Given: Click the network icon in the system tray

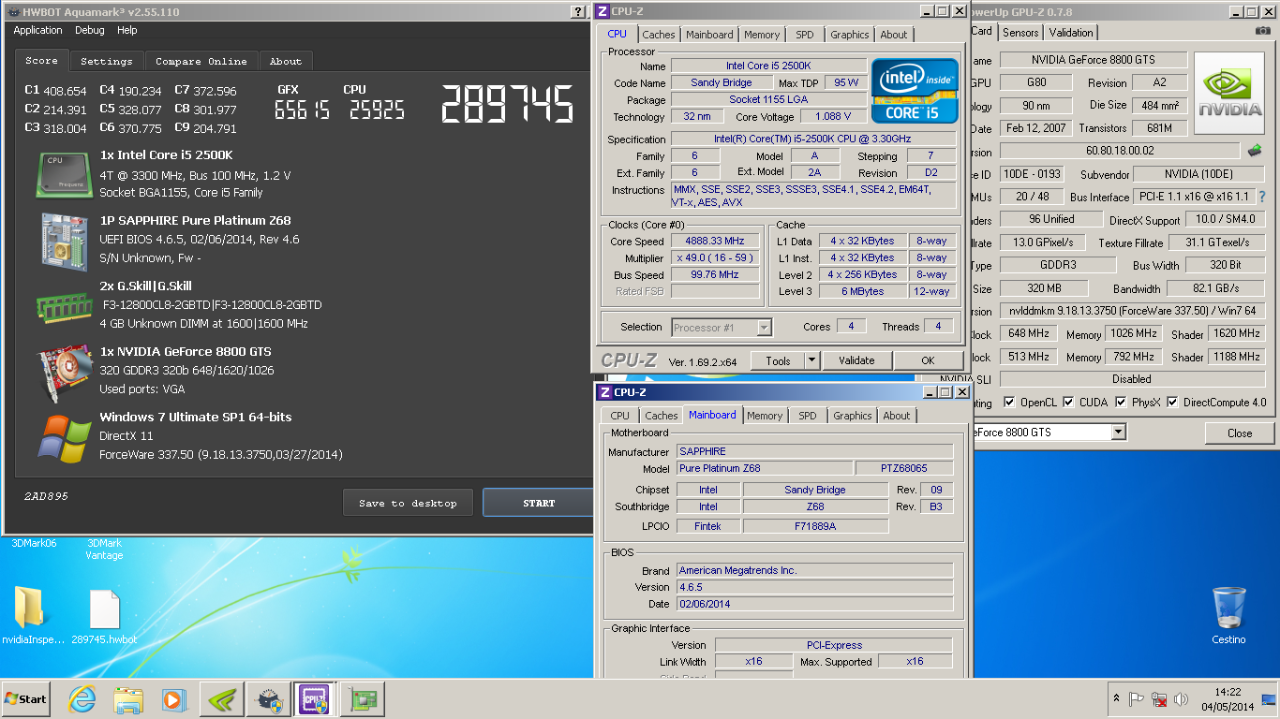Looking at the screenshot, I should click(1159, 699).
